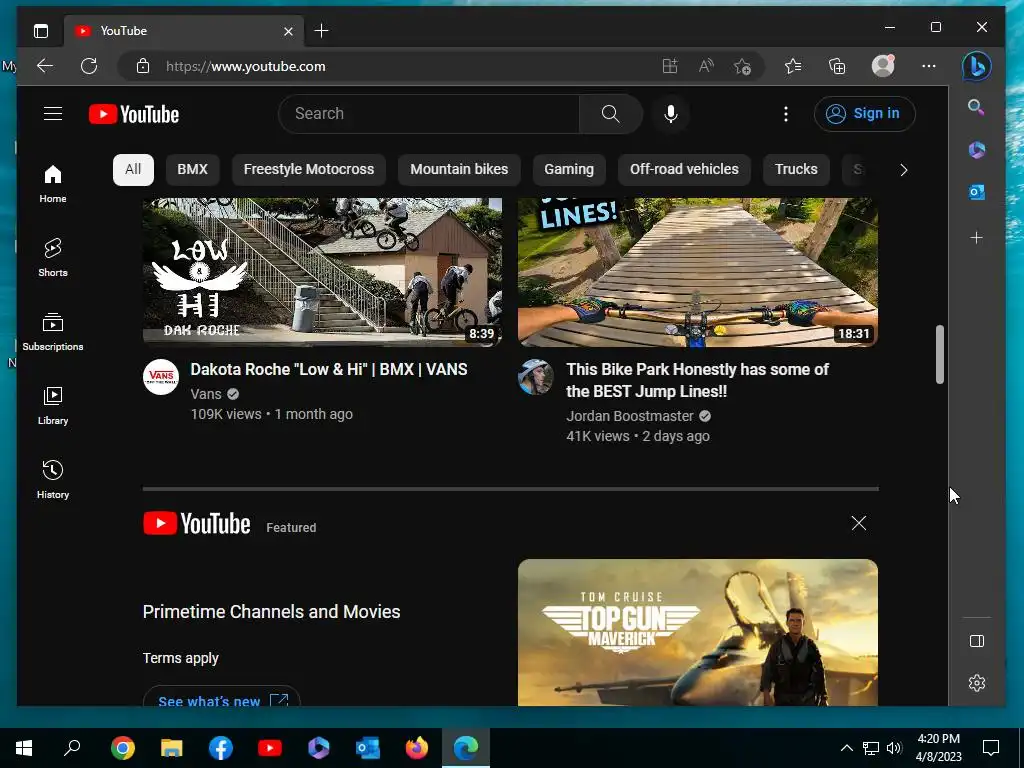Open YouTube settings three-dot menu

pyautogui.click(x=786, y=114)
